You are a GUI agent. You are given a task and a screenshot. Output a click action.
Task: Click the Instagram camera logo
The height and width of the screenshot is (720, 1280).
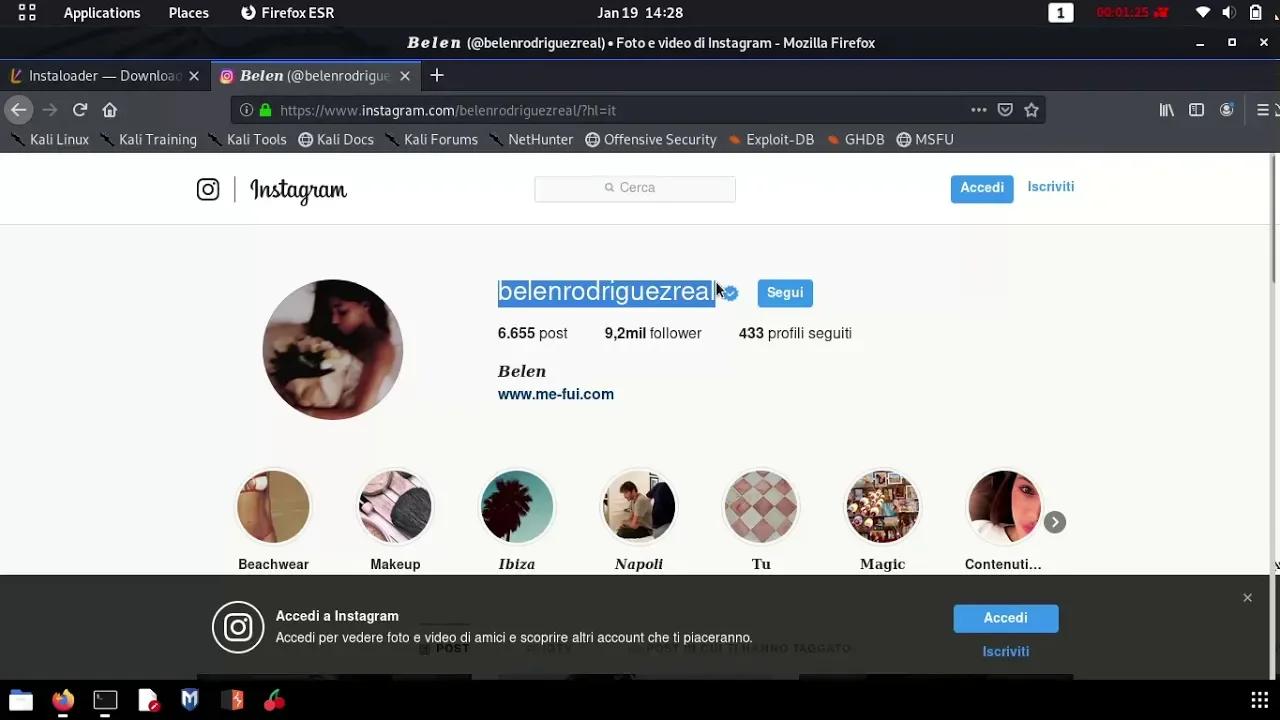point(207,189)
